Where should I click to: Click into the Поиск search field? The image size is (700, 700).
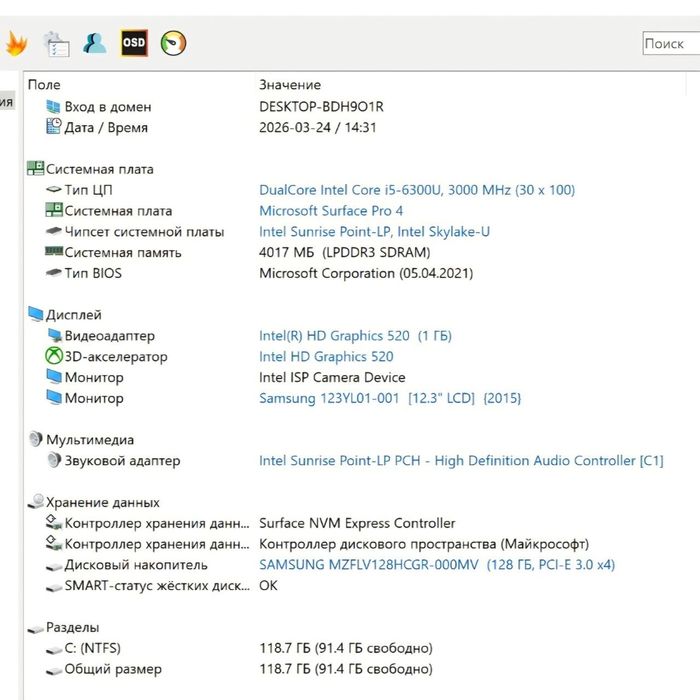pos(671,43)
